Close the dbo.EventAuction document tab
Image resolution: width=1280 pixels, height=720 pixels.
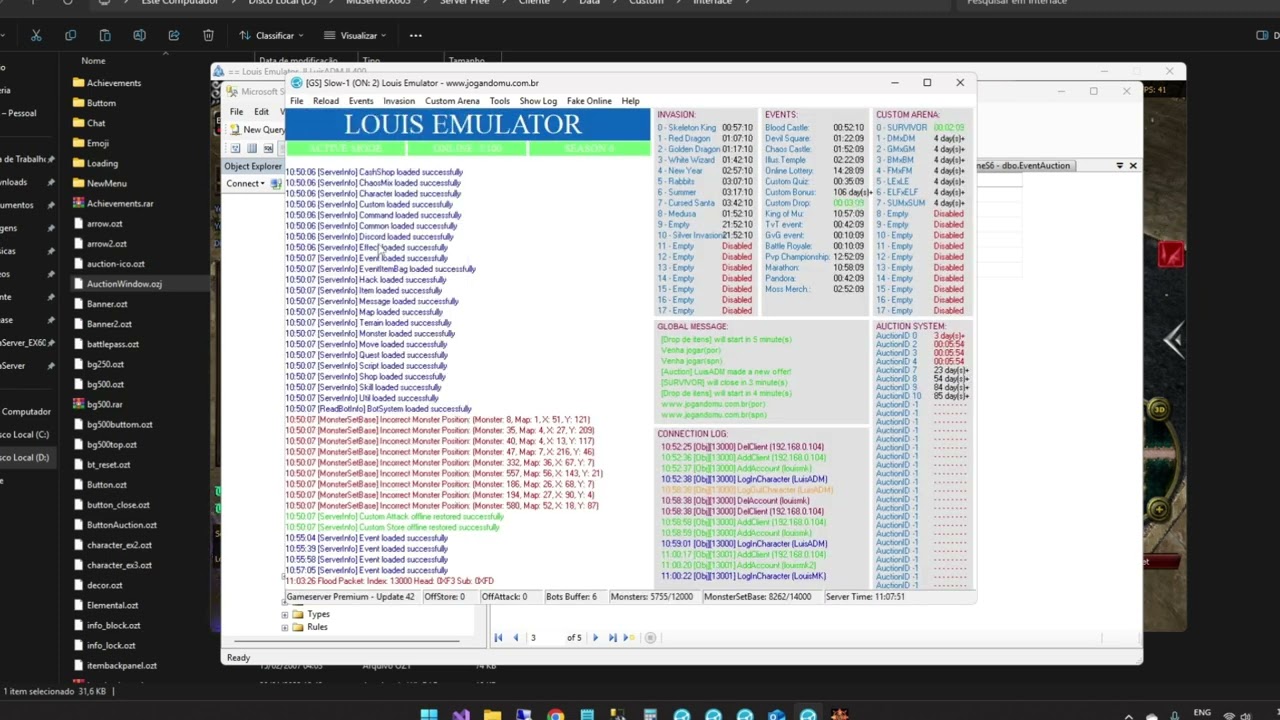(x=1133, y=166)
